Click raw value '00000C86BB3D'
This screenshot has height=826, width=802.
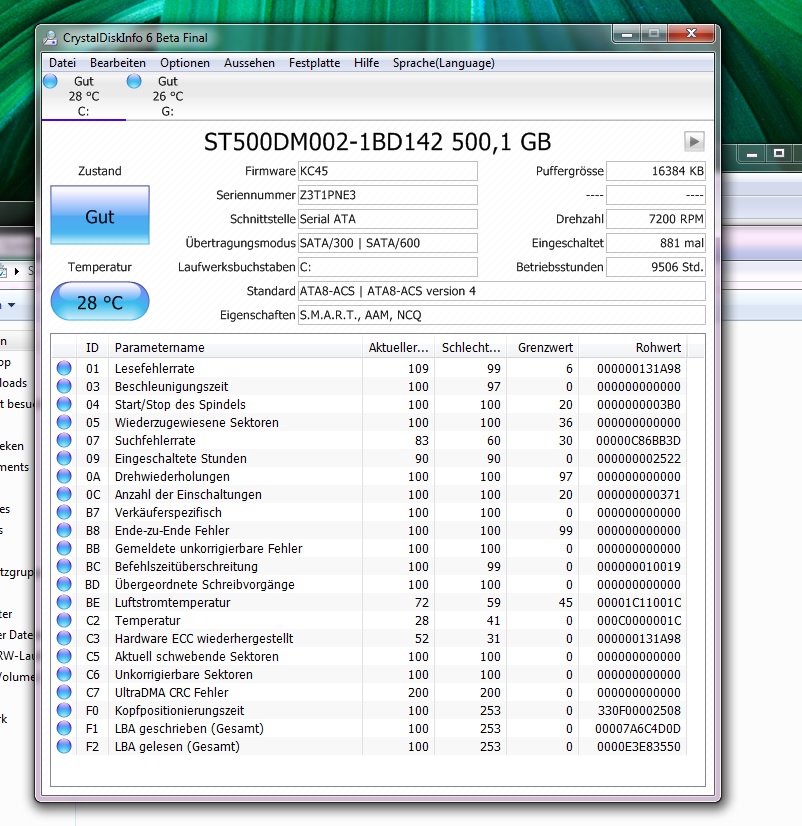[x=638, y=440]
